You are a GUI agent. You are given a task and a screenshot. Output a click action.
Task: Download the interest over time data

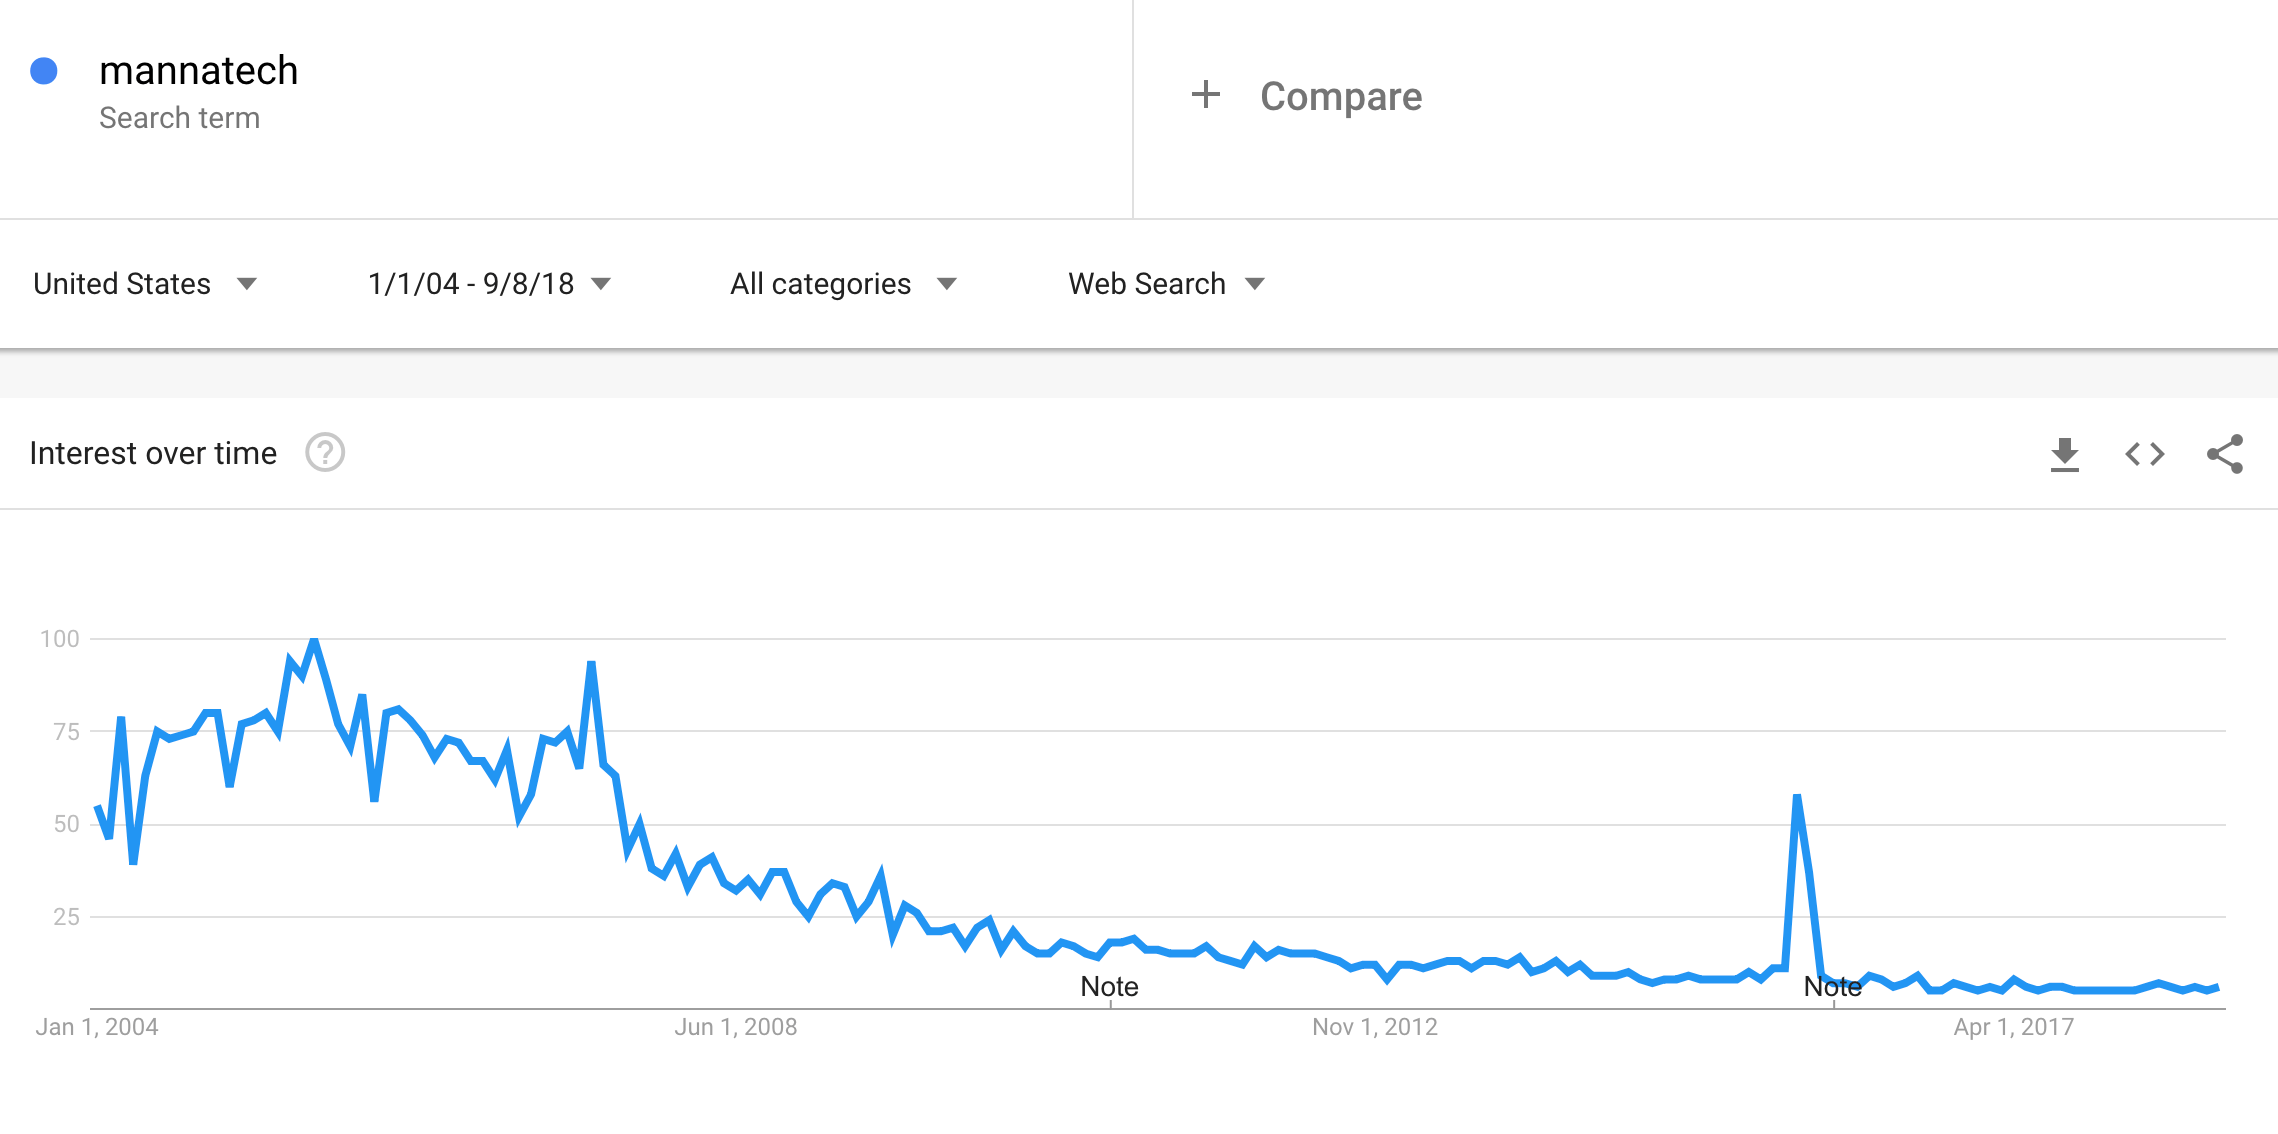2064,454
